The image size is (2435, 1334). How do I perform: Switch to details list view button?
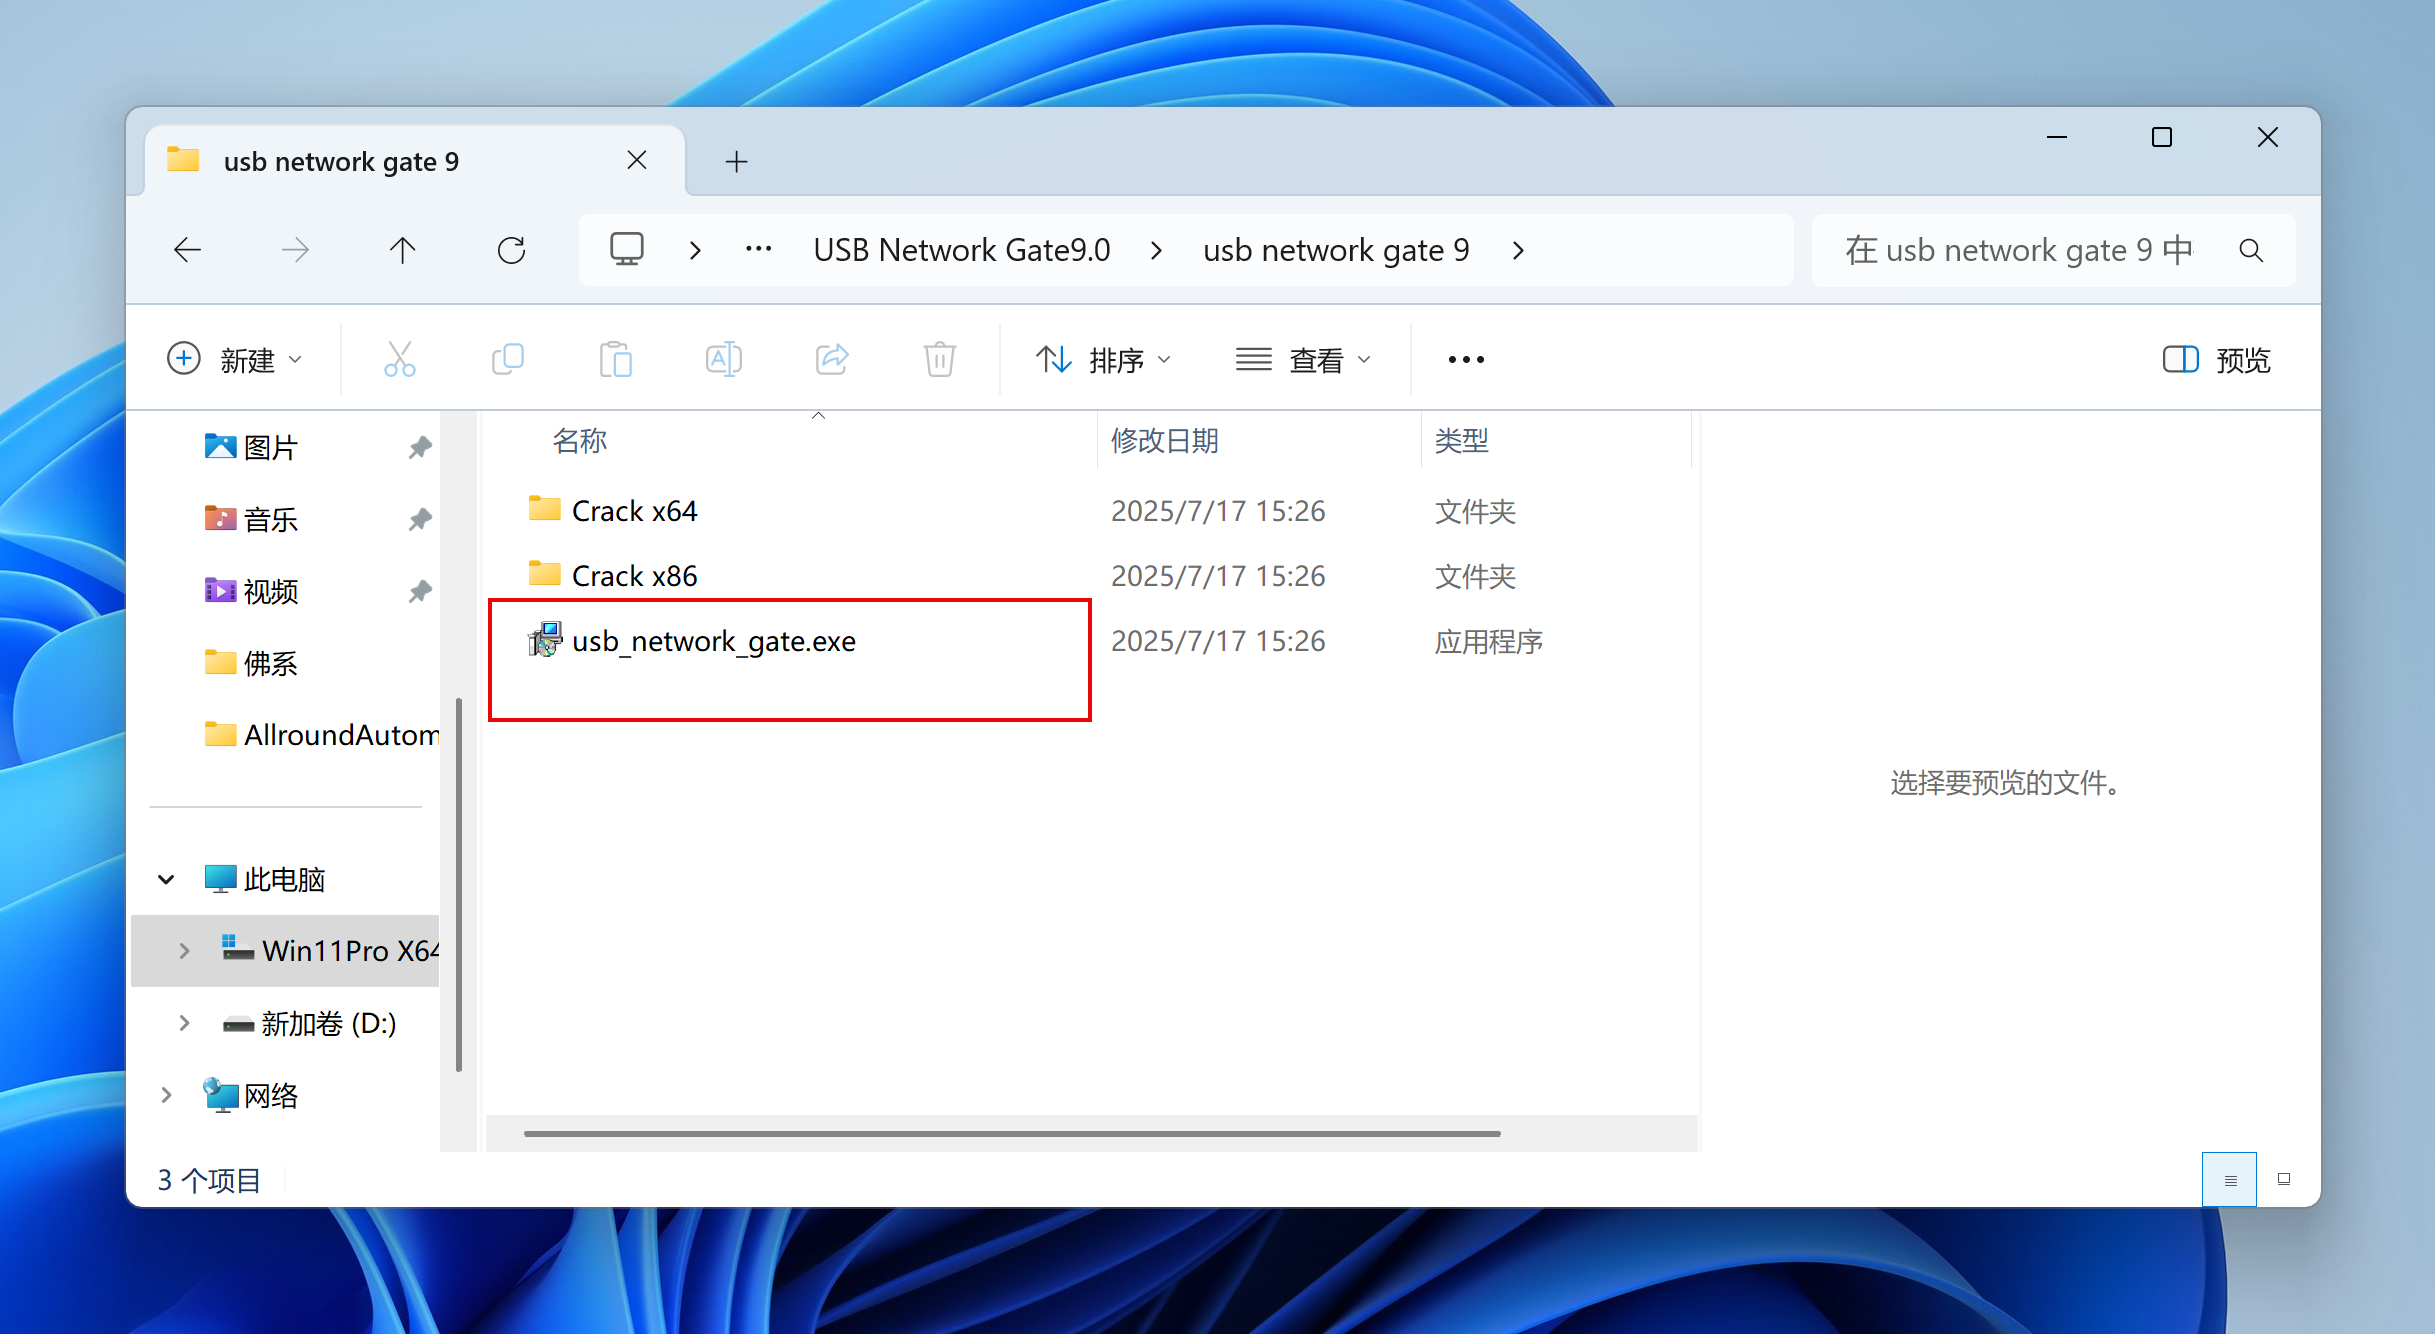[2229, 1180]
